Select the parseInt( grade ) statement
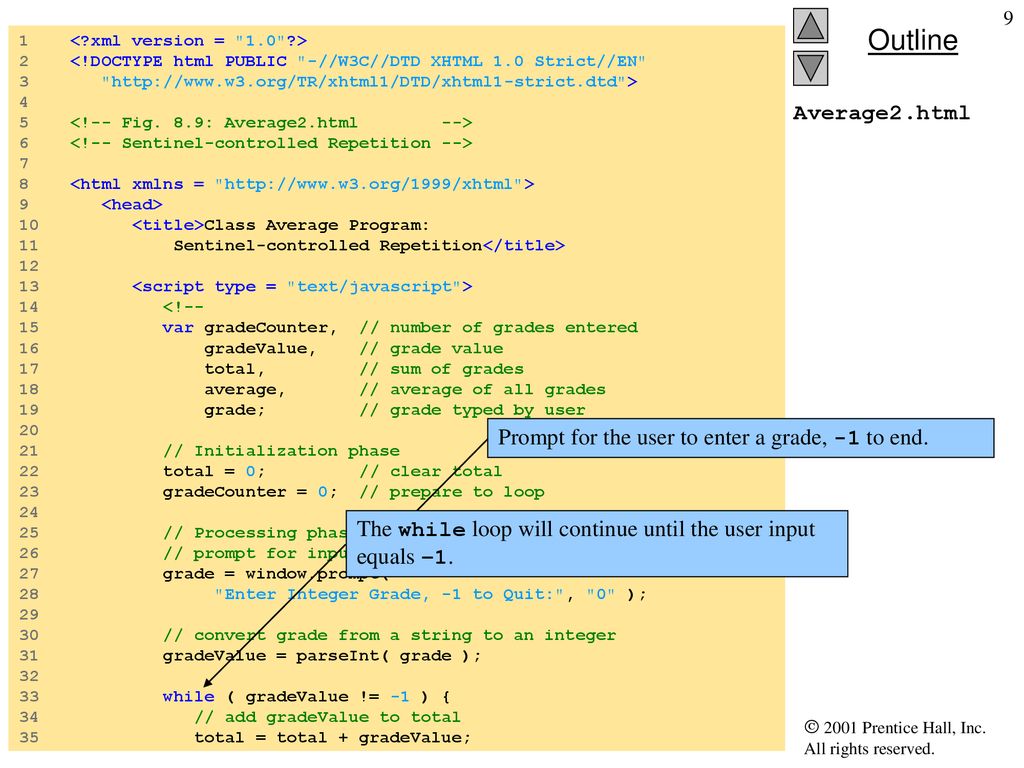This screenshot has height=768, width=1024. tap(321, 656)
